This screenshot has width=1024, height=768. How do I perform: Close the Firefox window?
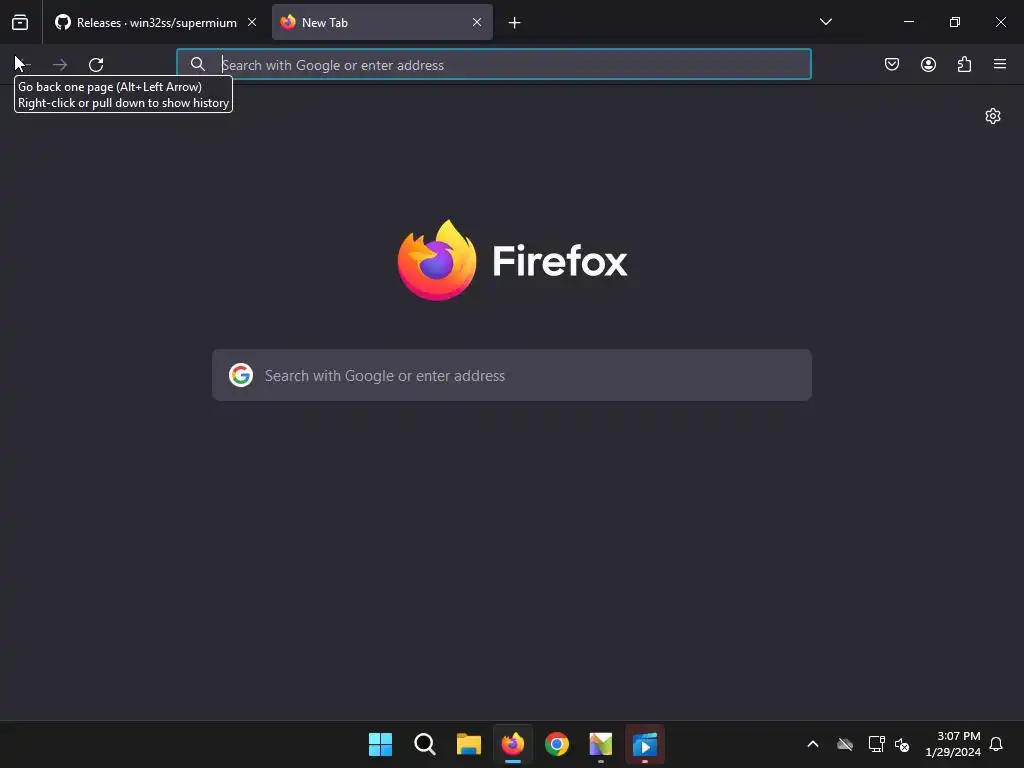[x=1000, y=22]
